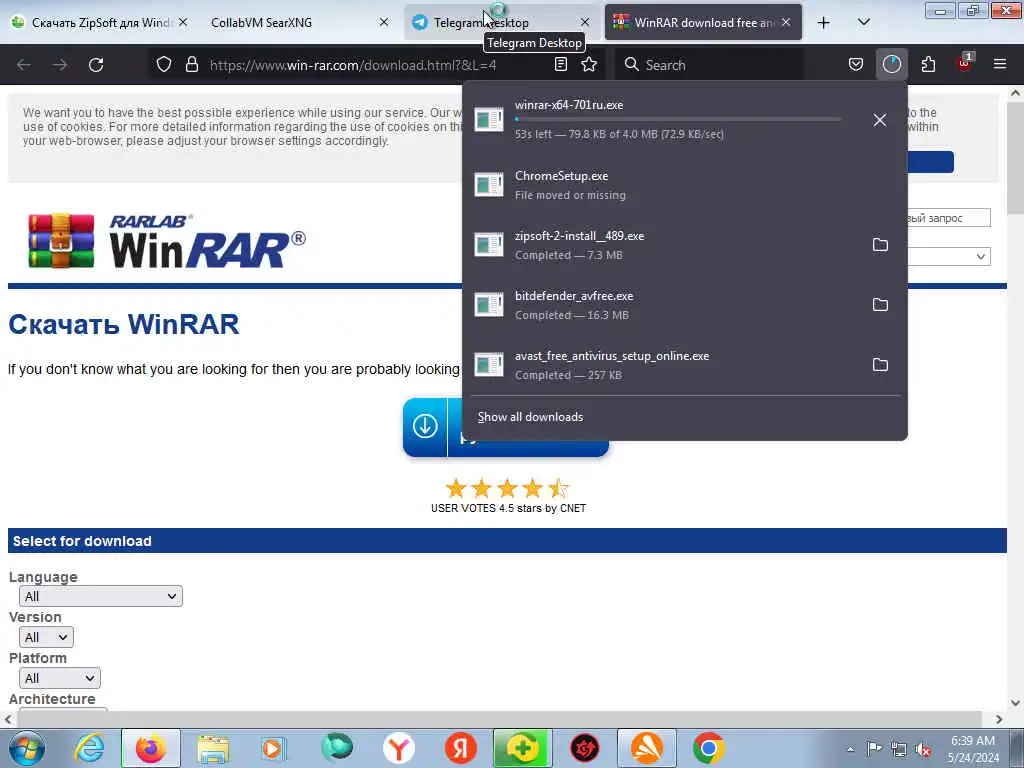Close the ZipSoft tab
Screen dimensions: 1024x768
coord(184,22)
